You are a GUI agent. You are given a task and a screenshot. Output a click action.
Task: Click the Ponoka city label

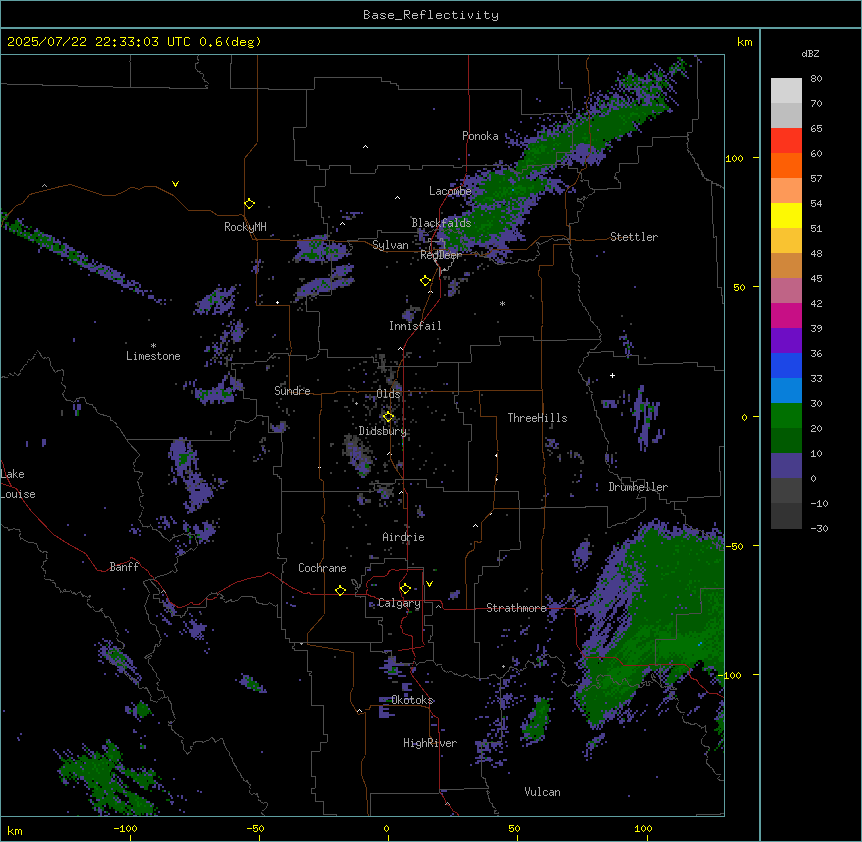point(480,136)
